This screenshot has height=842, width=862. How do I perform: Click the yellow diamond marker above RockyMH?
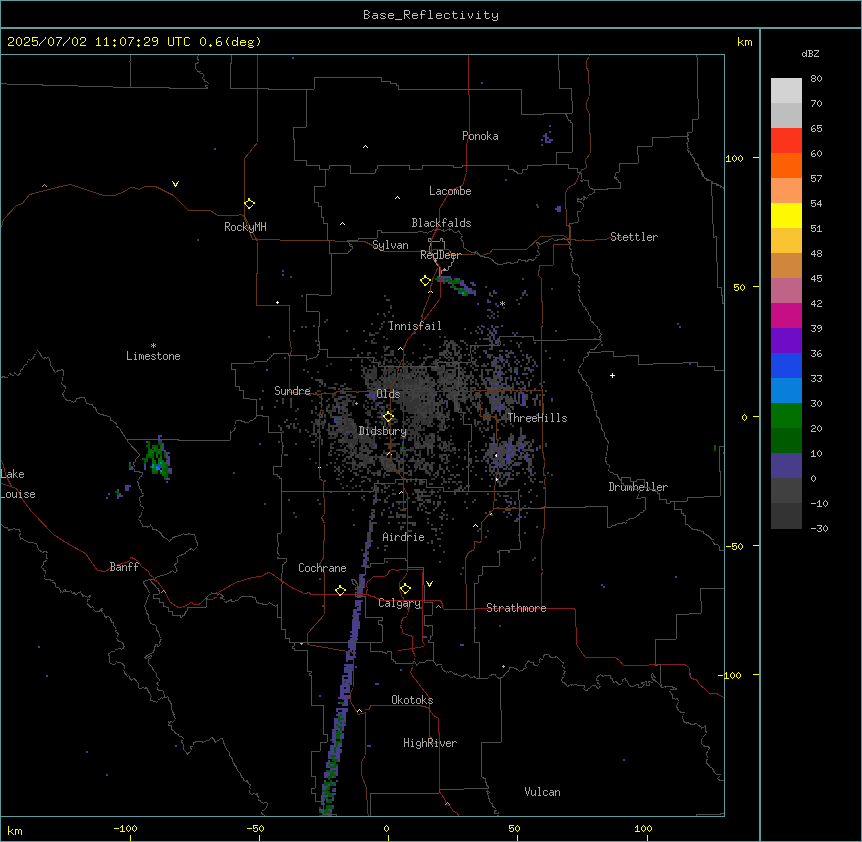coord(250,204)
